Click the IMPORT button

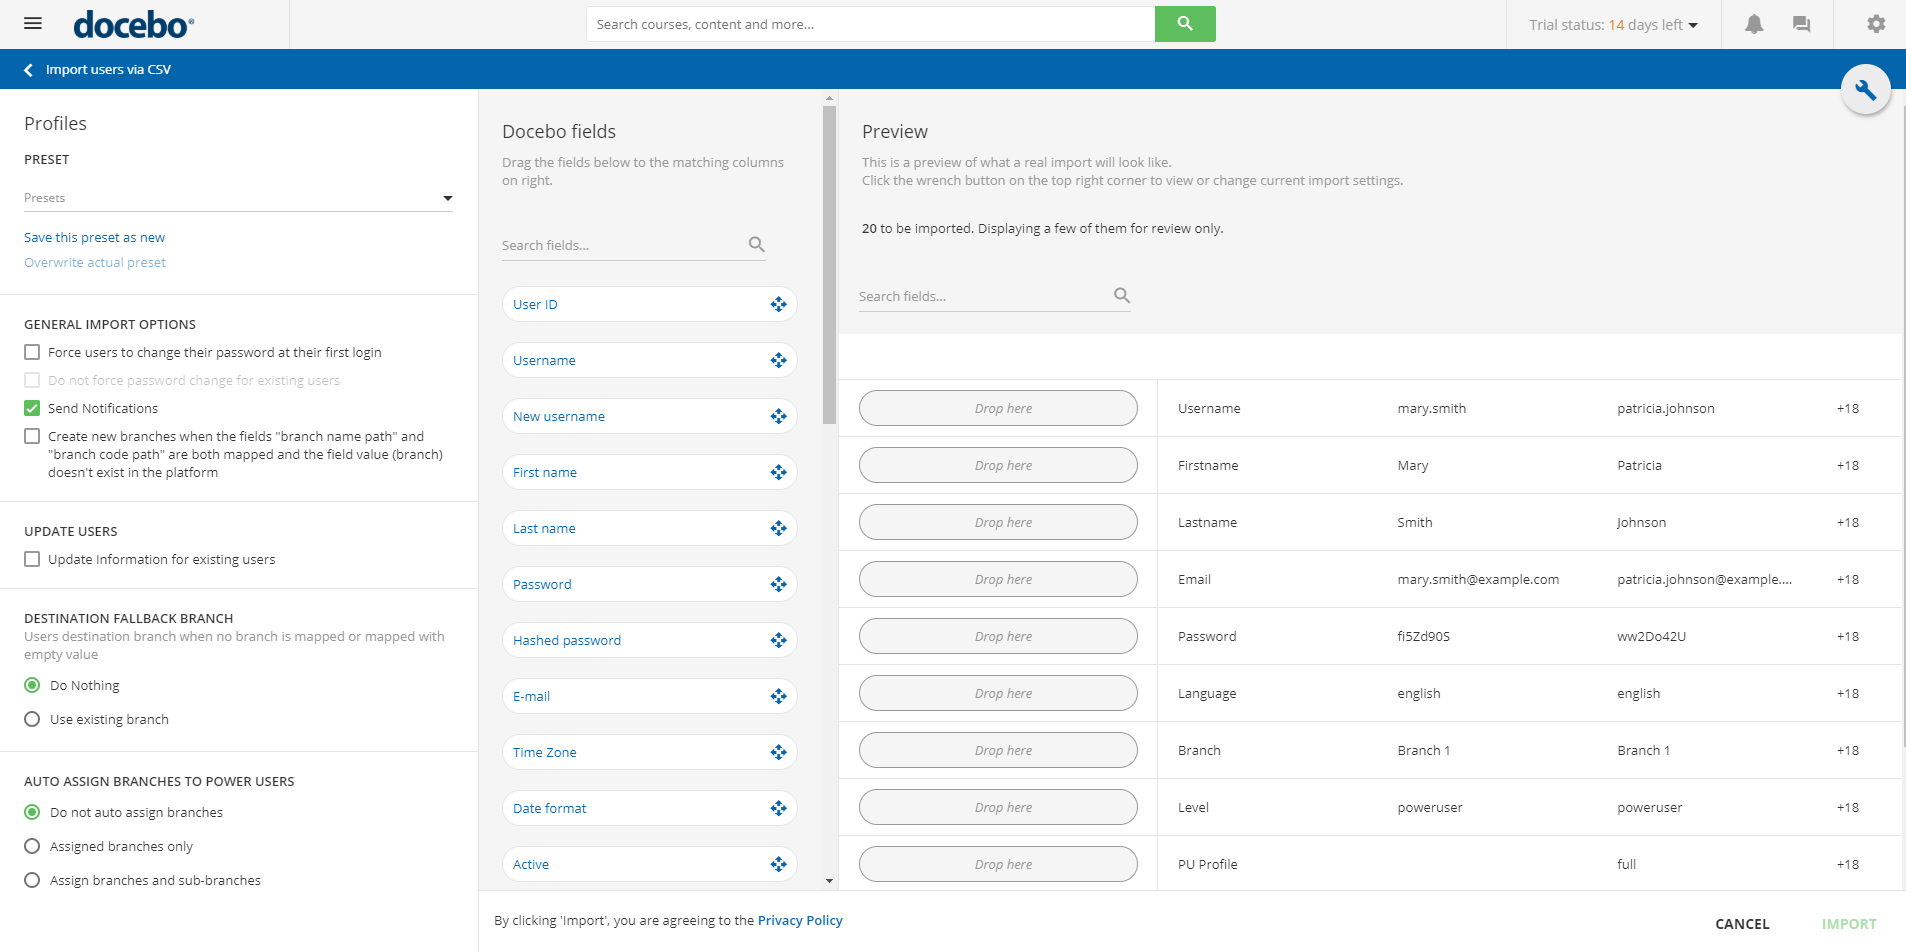point(1848,923)
